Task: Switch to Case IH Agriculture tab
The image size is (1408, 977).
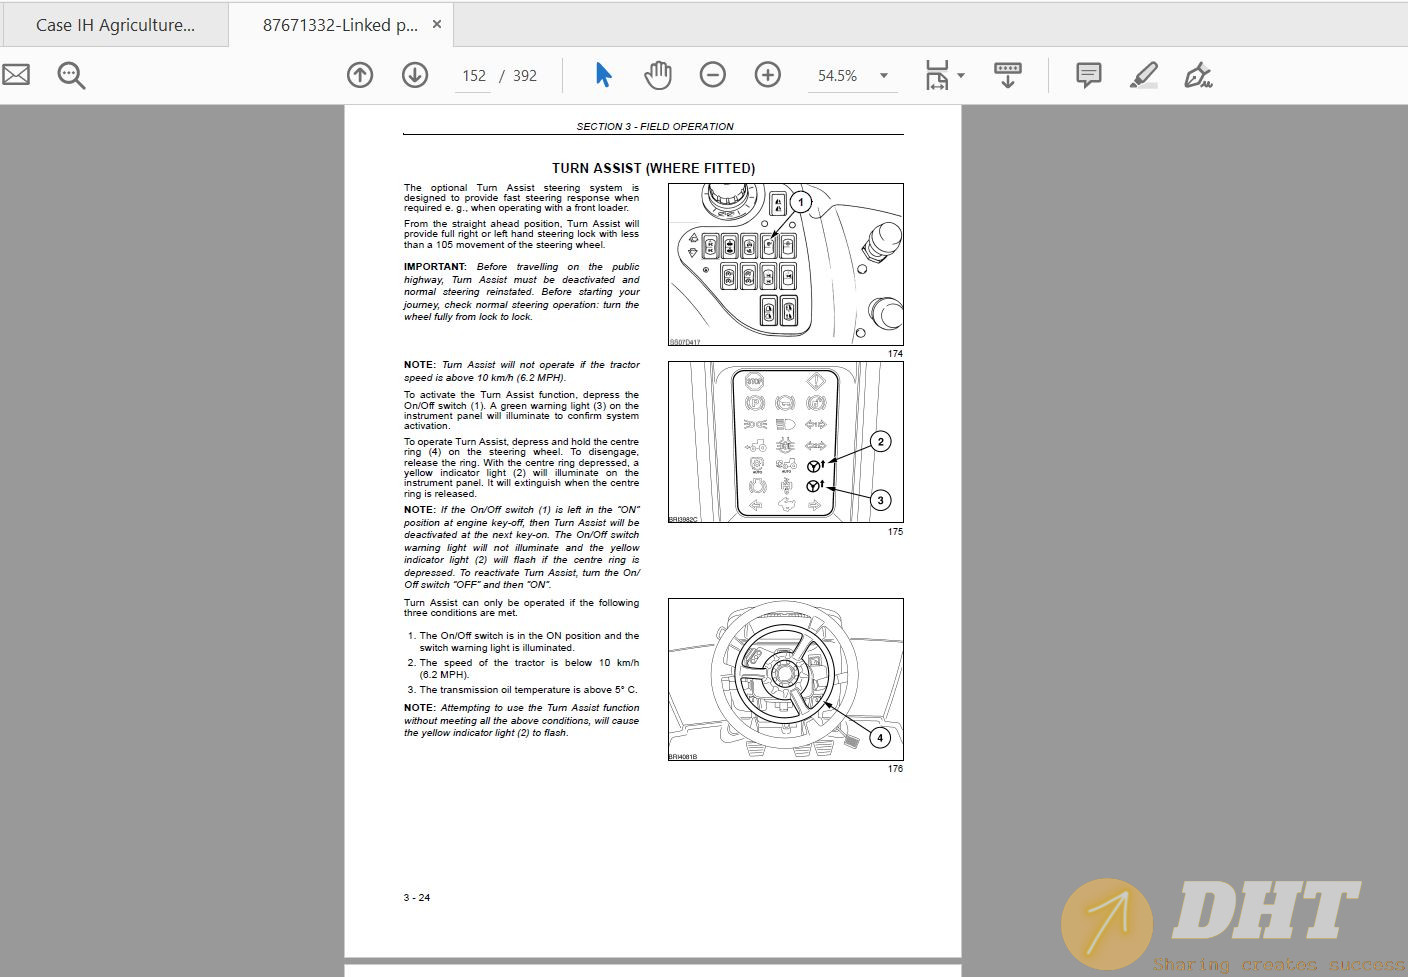Action: [x=115, y=25]
